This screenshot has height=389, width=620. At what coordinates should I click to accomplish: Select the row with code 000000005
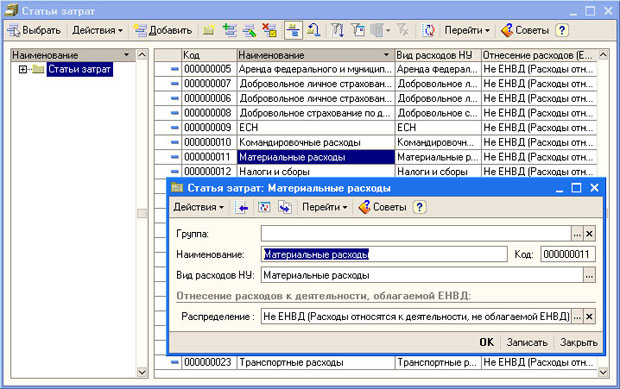click(x=376, y=69)
